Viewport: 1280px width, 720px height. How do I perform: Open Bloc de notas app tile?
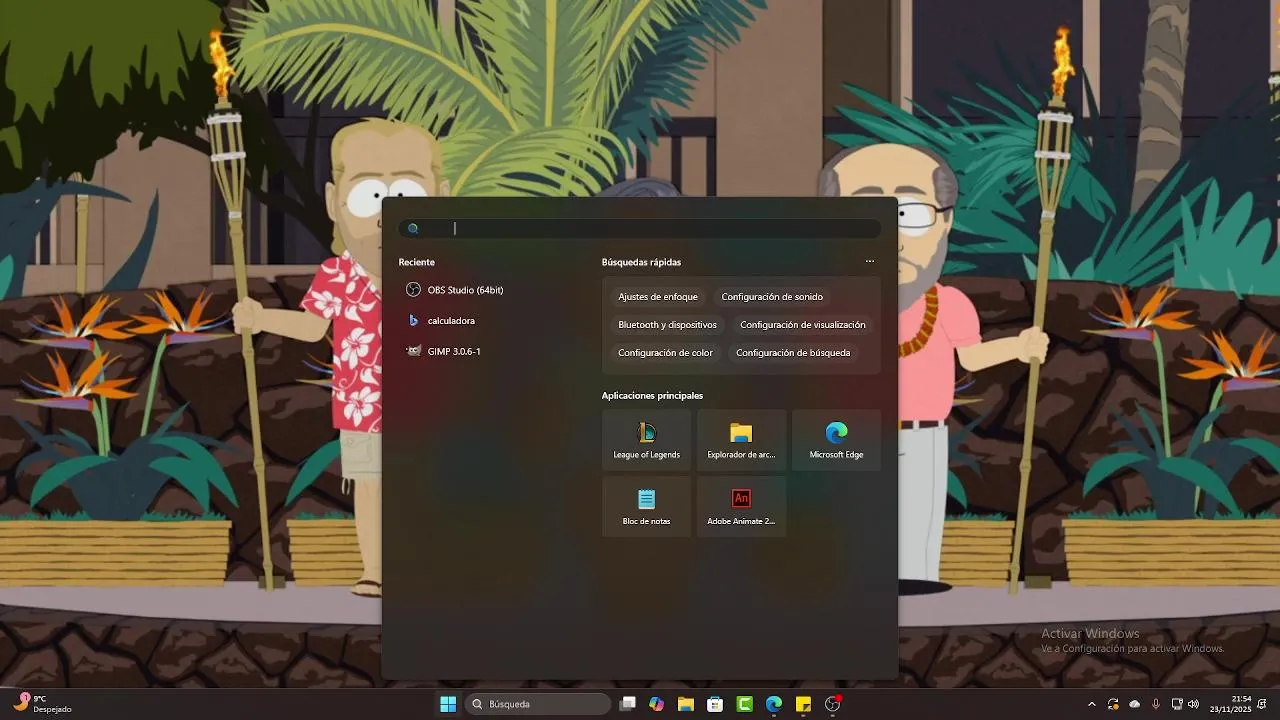[646, 506]
